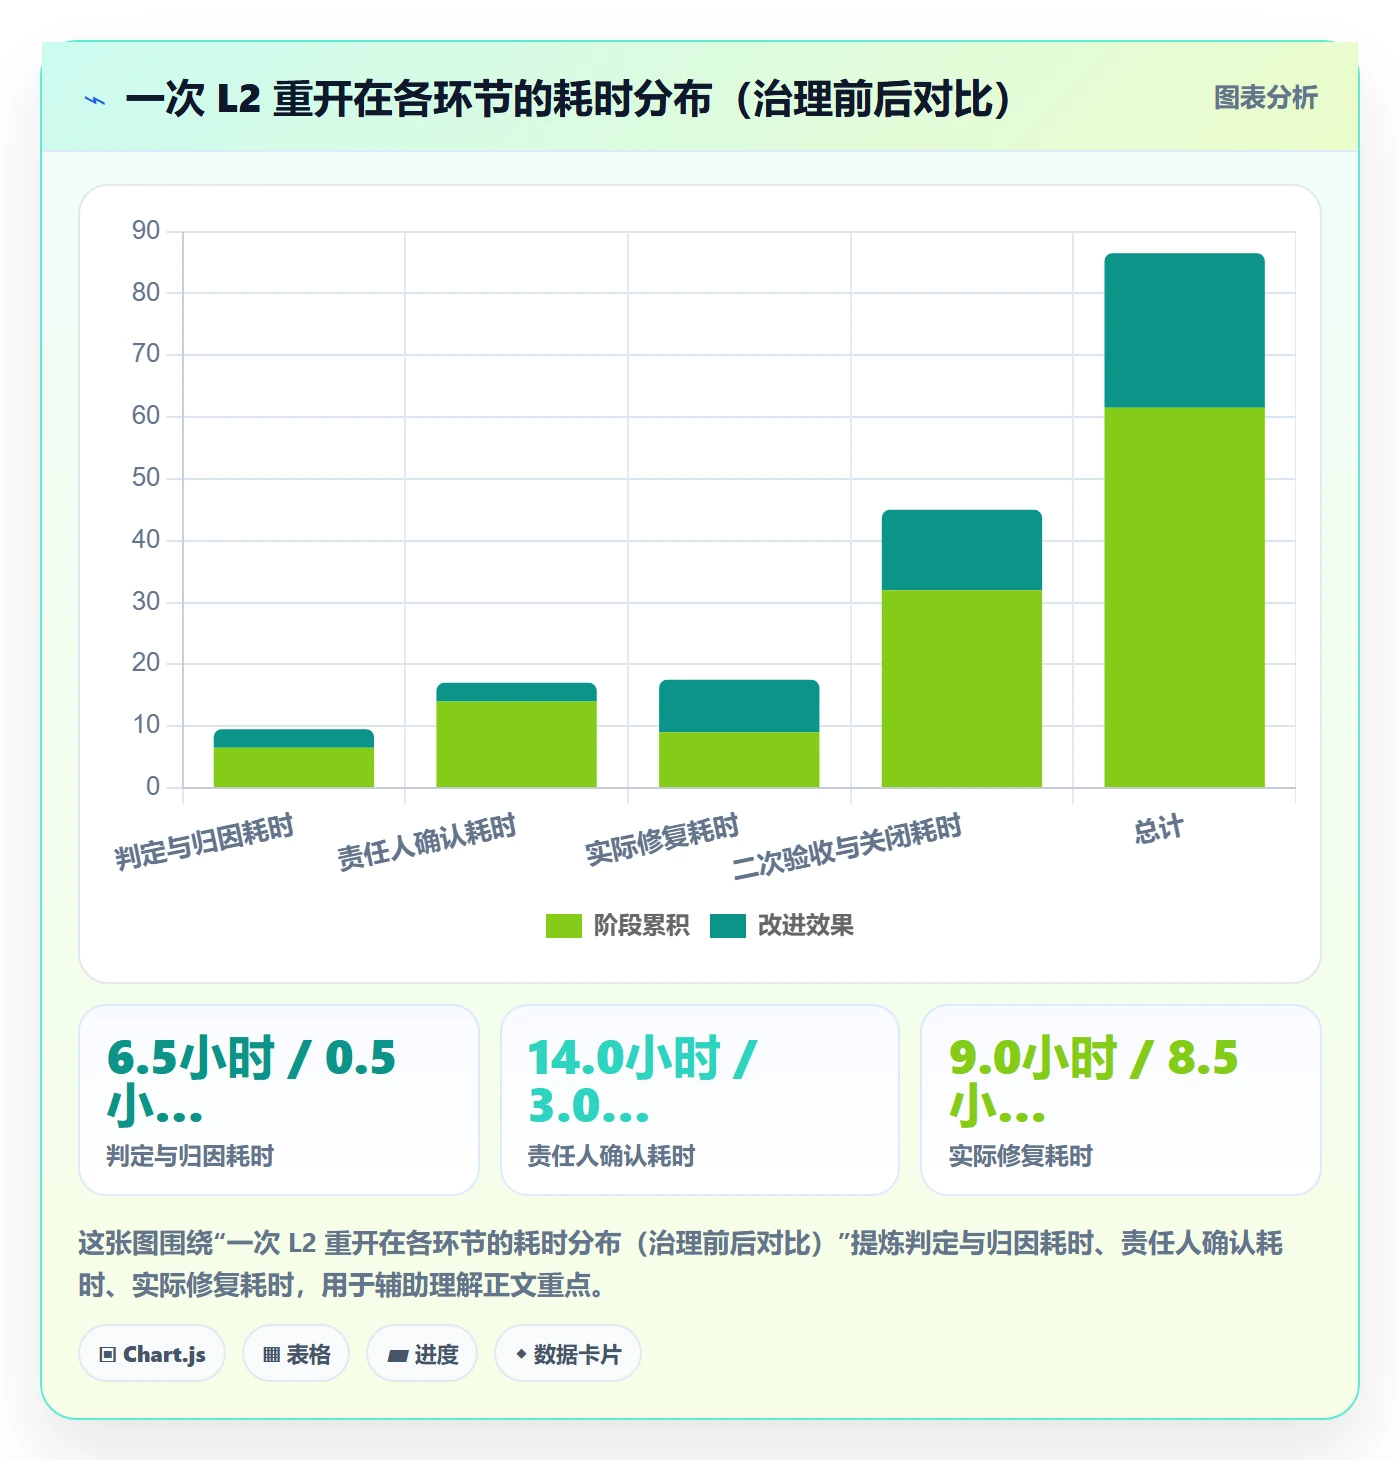This screenshot has width=1400, height=1460.
Task: Select the 6.5小时 / 0.5 stat card value
Action: [x=251, y=1082]
